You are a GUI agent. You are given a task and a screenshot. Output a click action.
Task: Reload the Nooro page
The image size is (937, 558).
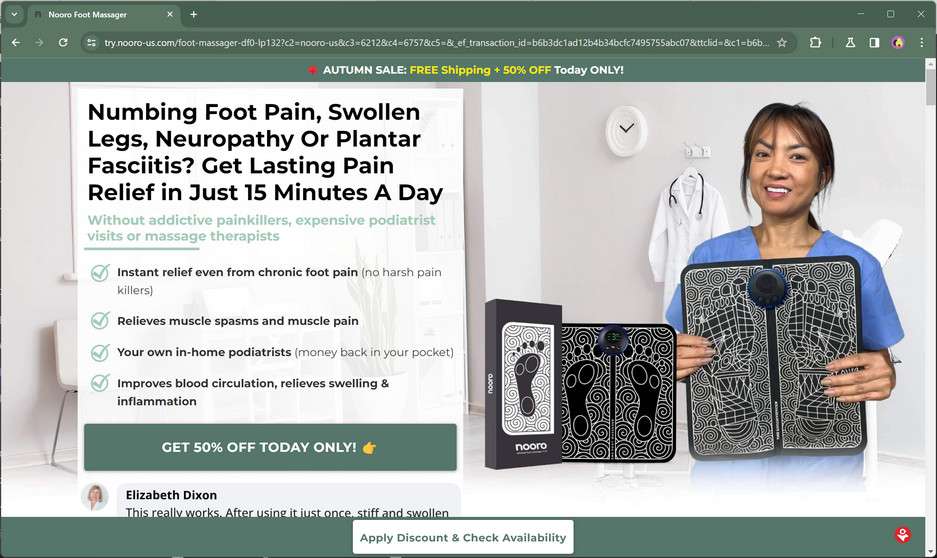coord(63,42)
